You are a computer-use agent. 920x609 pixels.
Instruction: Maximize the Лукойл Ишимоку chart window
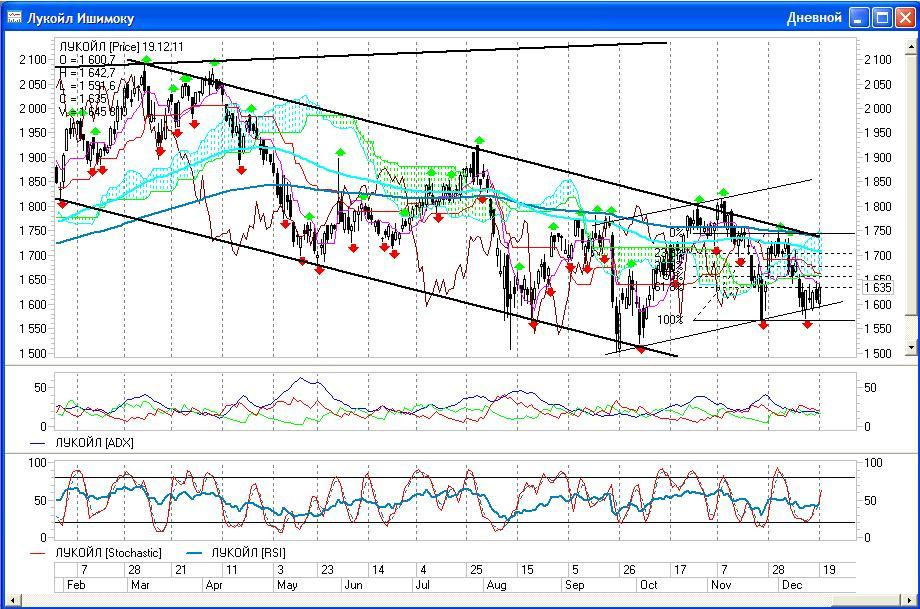[x=882, y=18]
